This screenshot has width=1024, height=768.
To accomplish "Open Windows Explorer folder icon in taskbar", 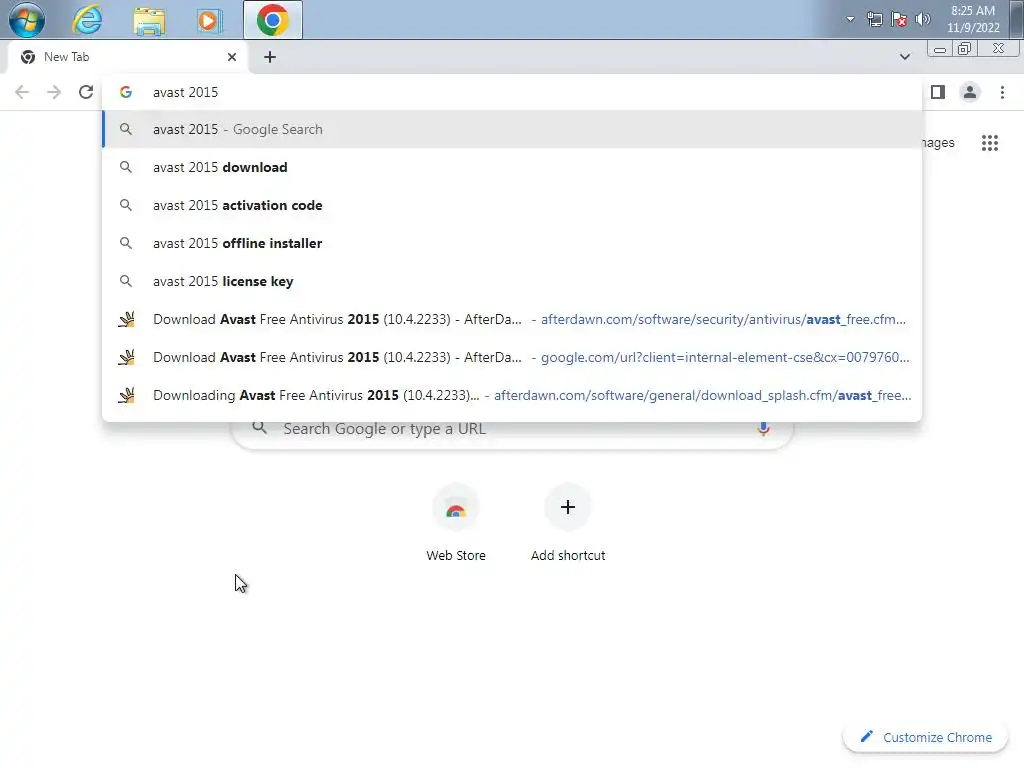I will pos(149,20).
